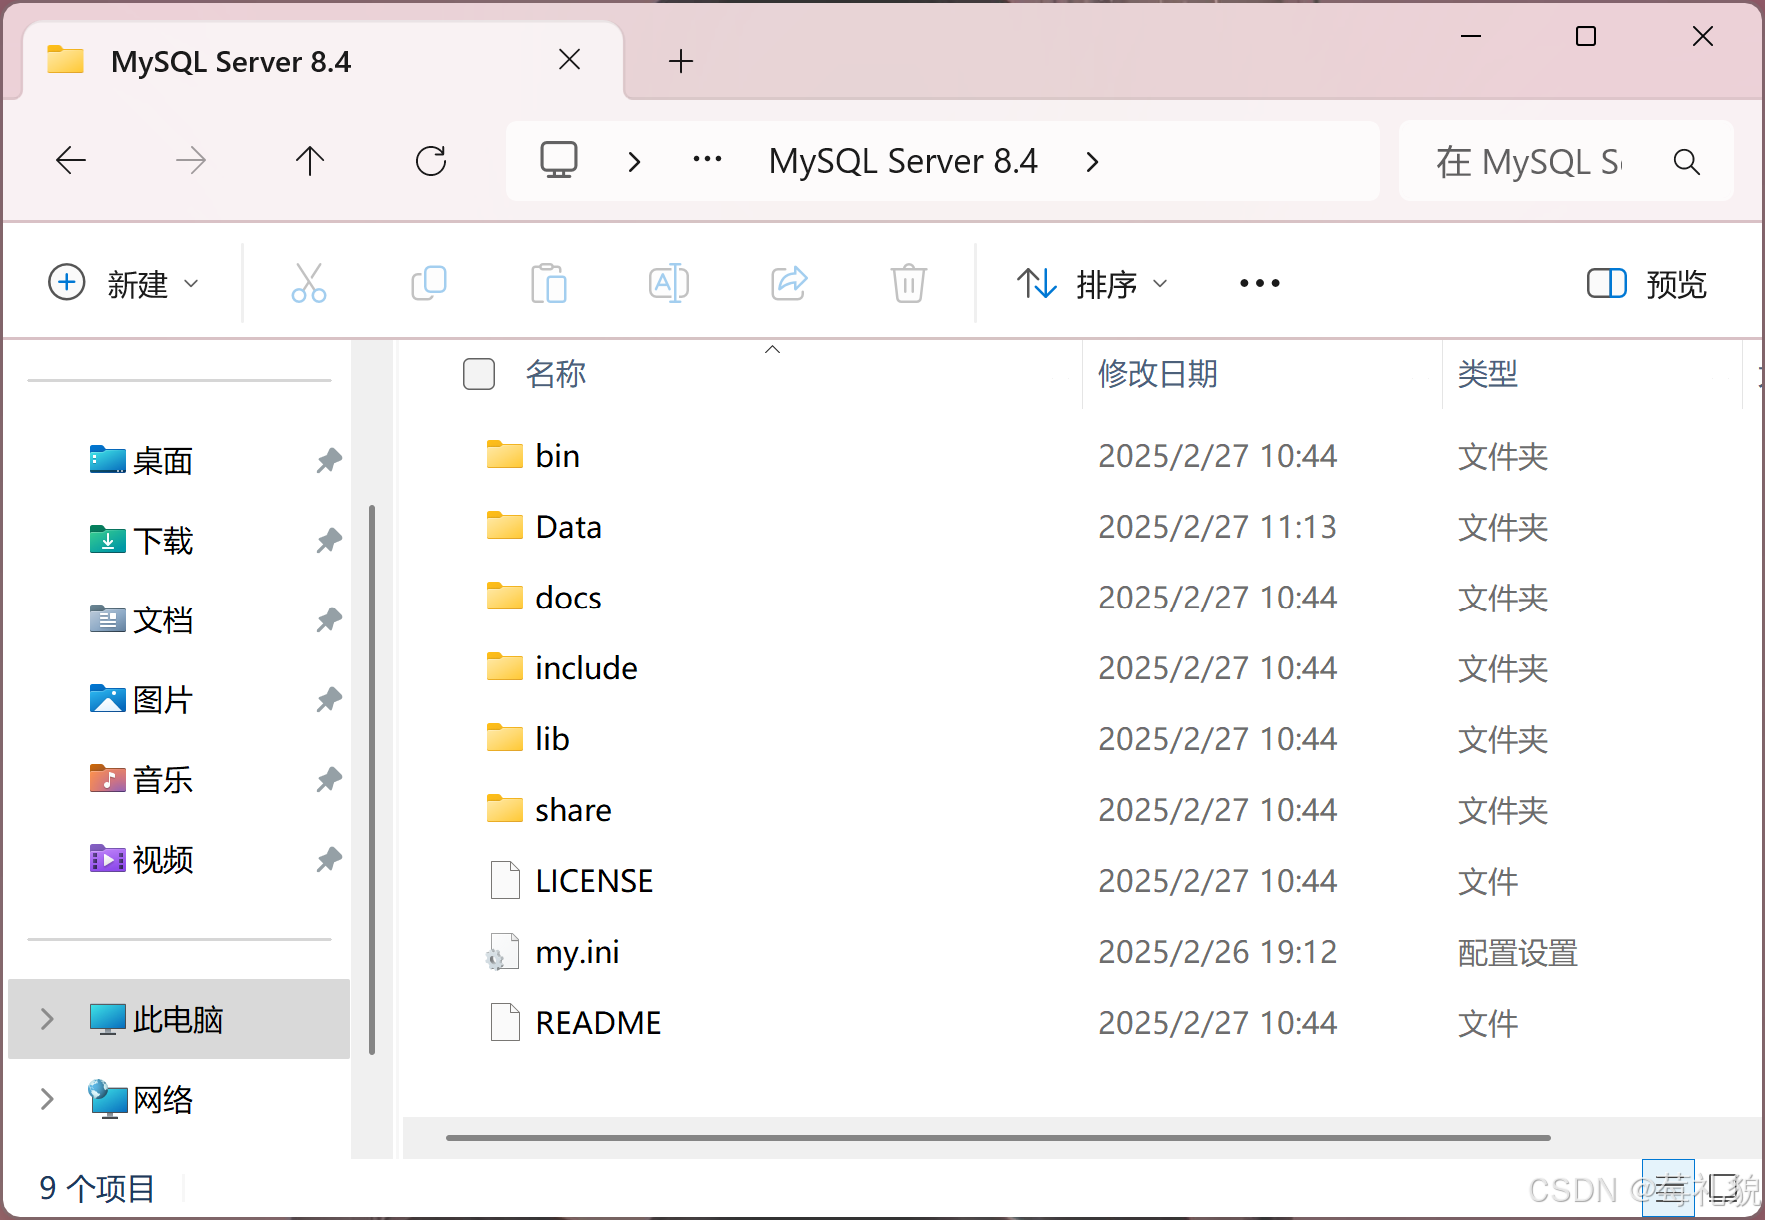
Task: Switch to details view in status bar
Action: [1668, 1188]
